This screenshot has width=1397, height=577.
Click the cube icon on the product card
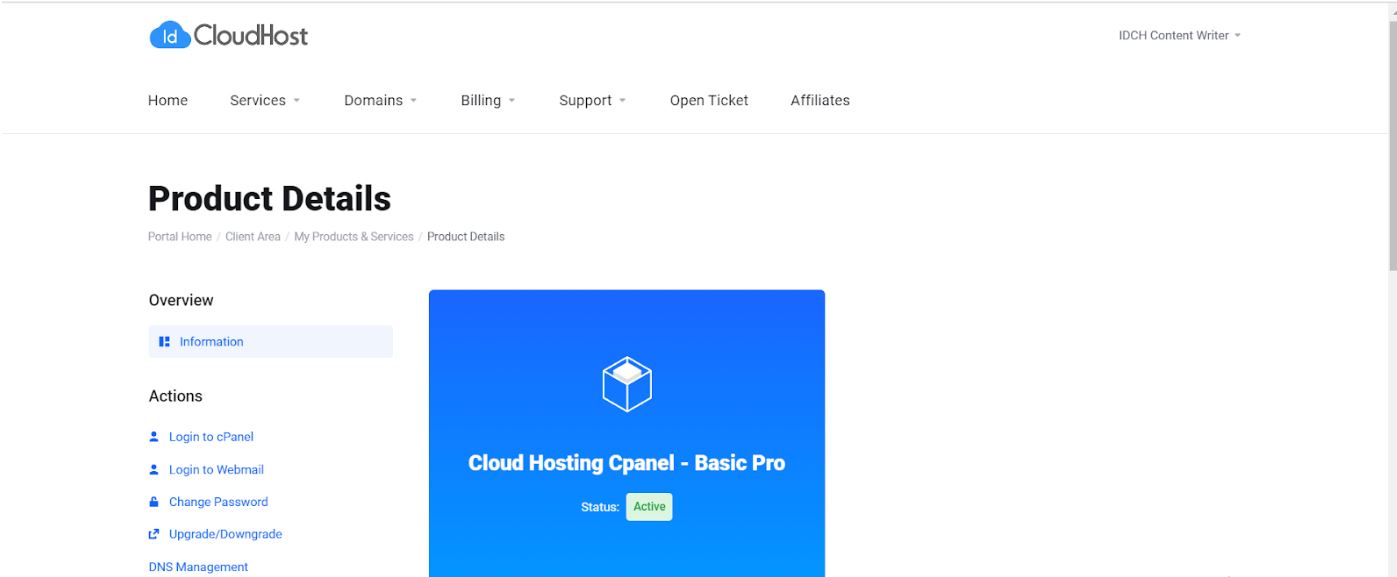tap(627, 381)
